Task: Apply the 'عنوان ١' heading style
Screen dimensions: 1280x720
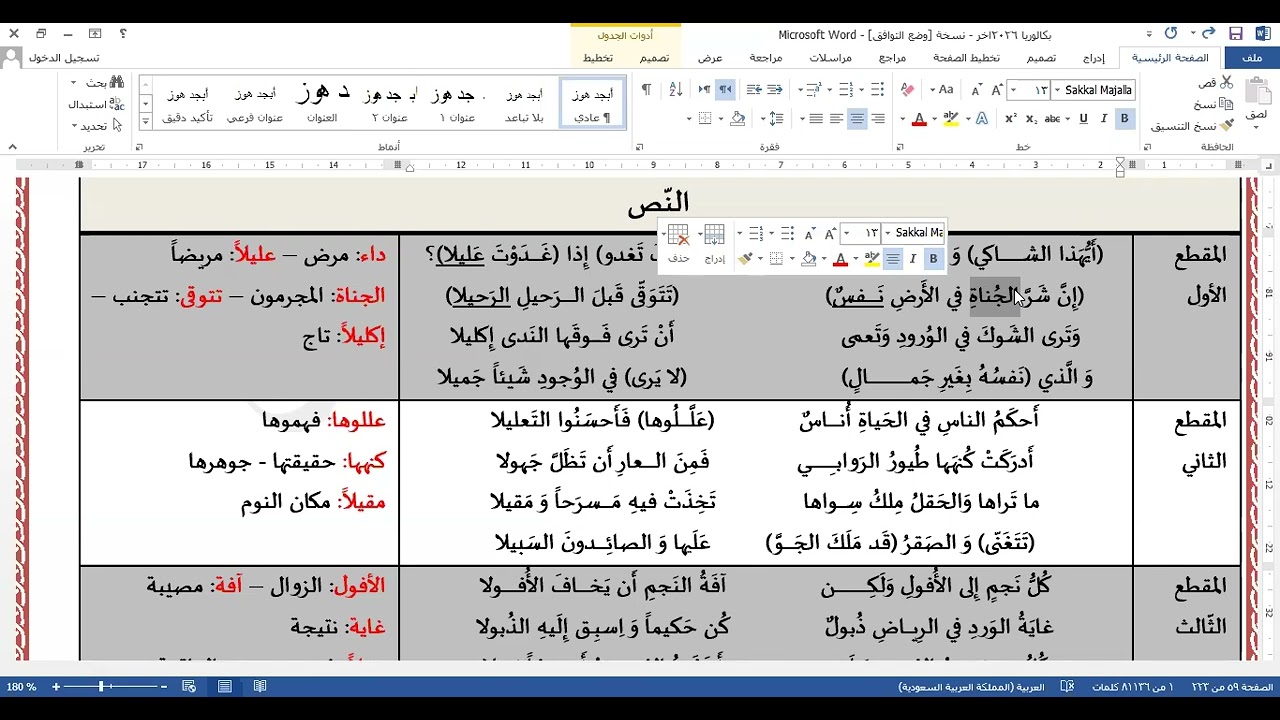Action: coord(457,103)
